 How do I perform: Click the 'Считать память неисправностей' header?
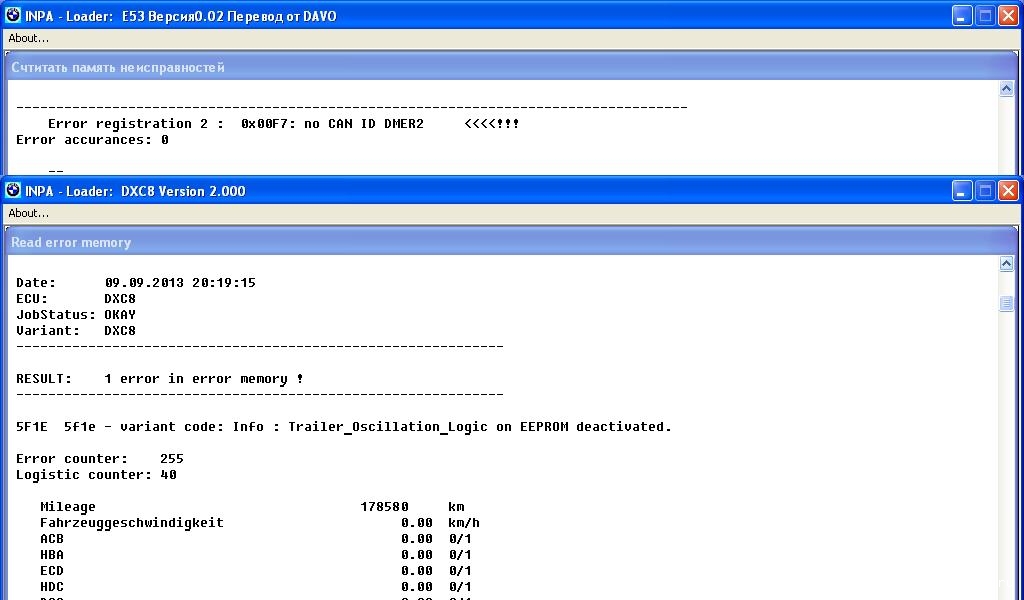[118, 68]
